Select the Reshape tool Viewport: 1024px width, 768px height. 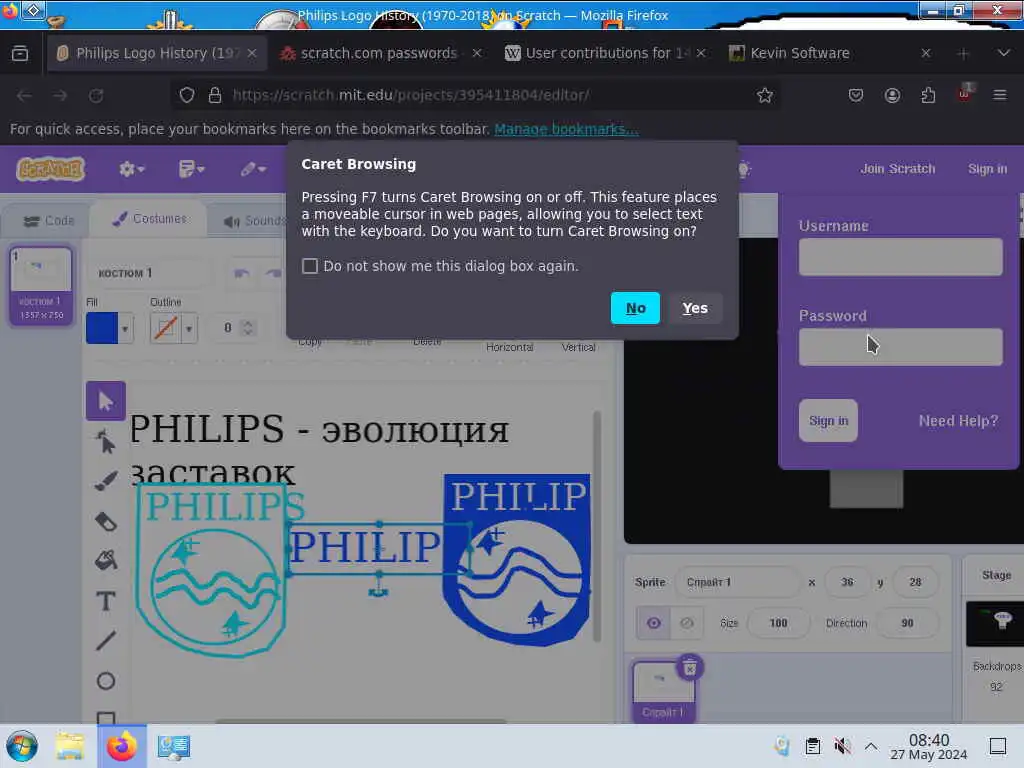click(106, 442)
